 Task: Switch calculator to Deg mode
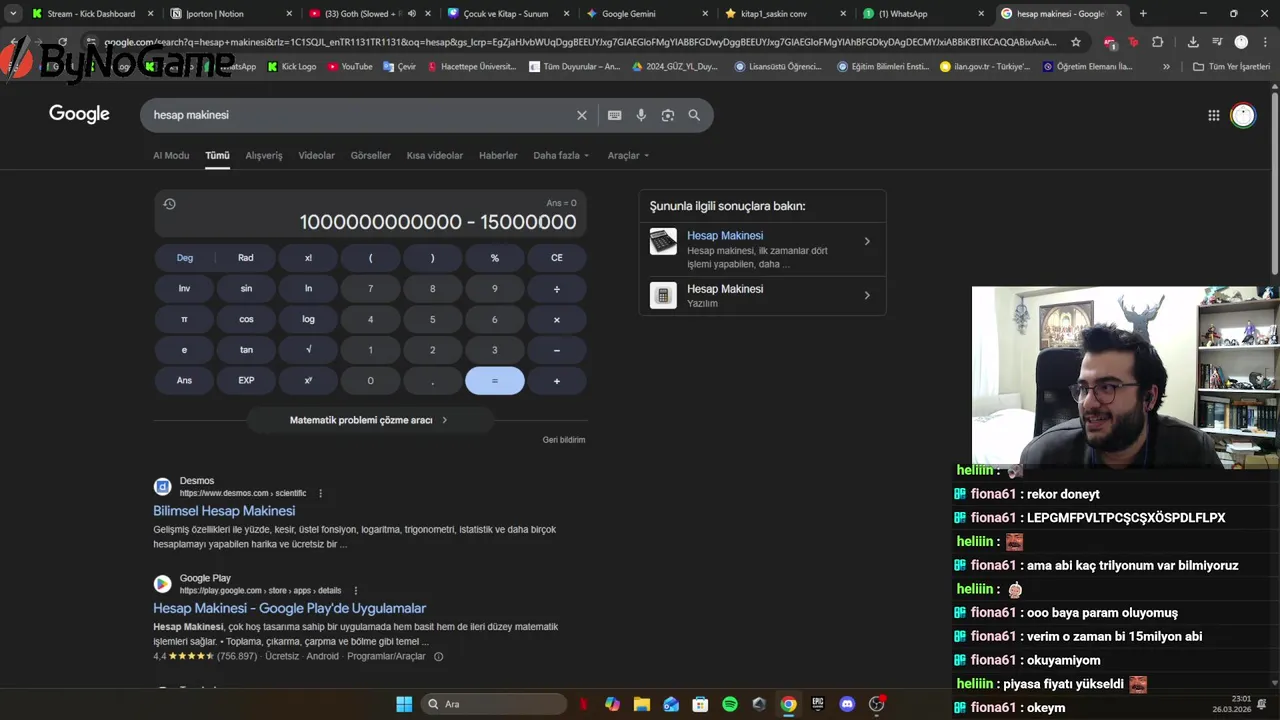click(x=185, y=258)
